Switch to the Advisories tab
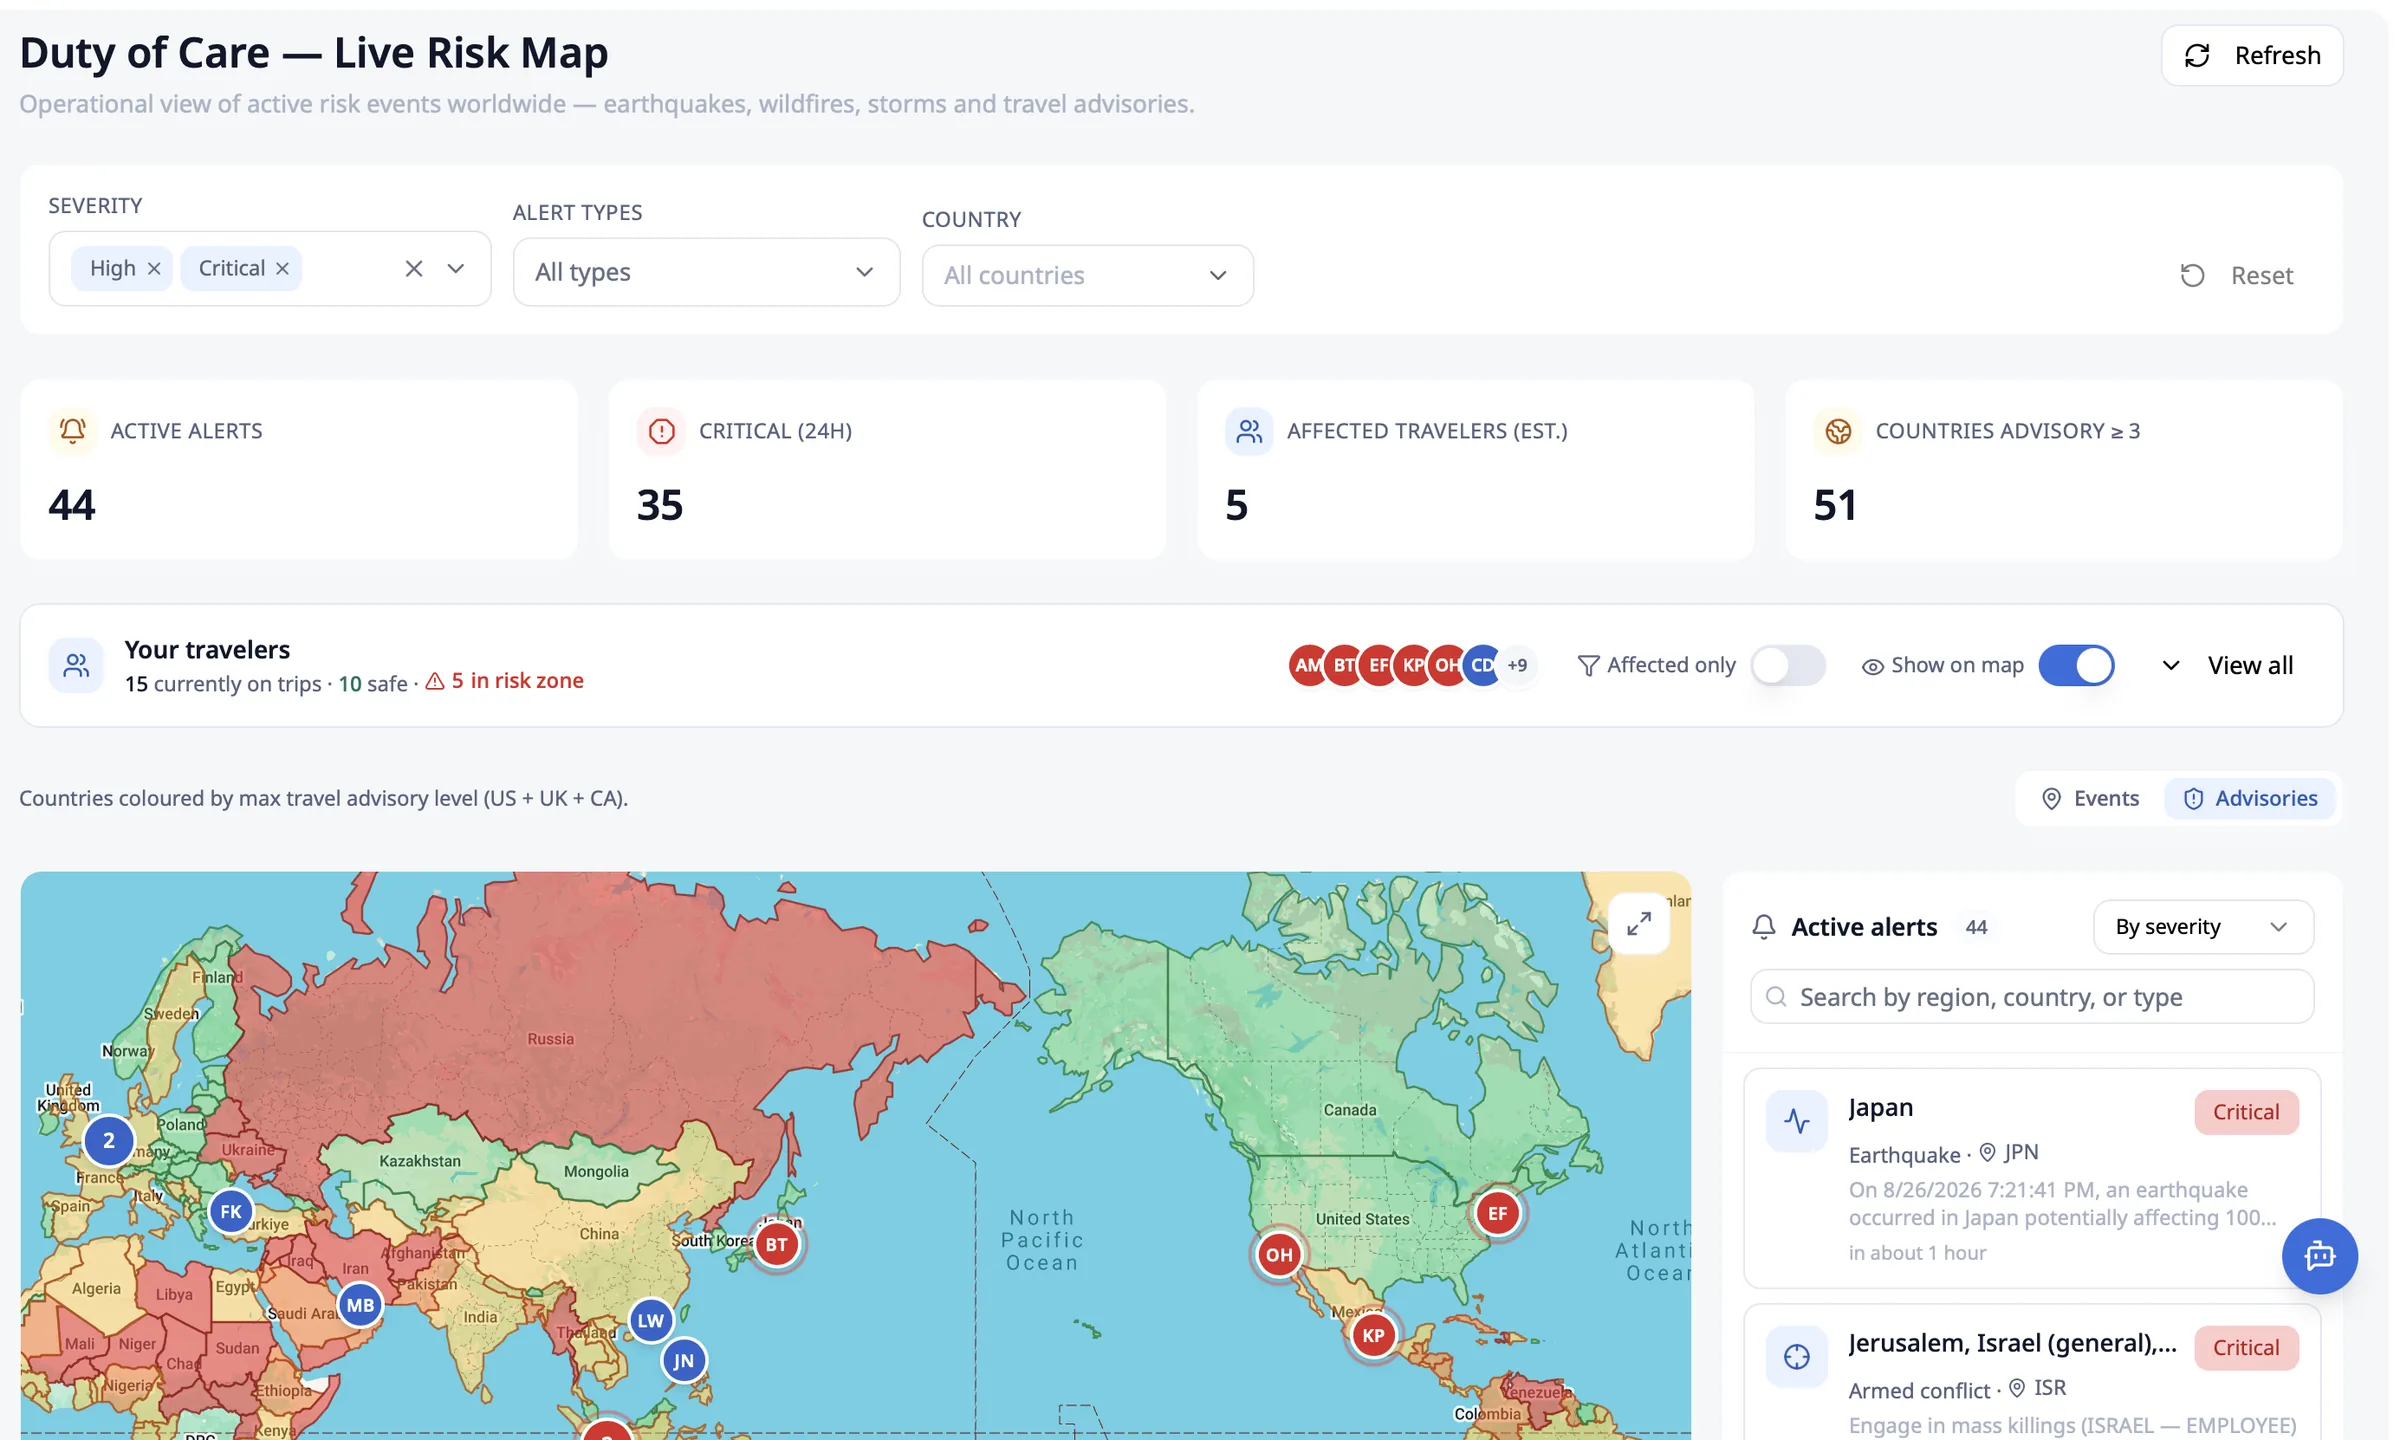 point(2250,799)
